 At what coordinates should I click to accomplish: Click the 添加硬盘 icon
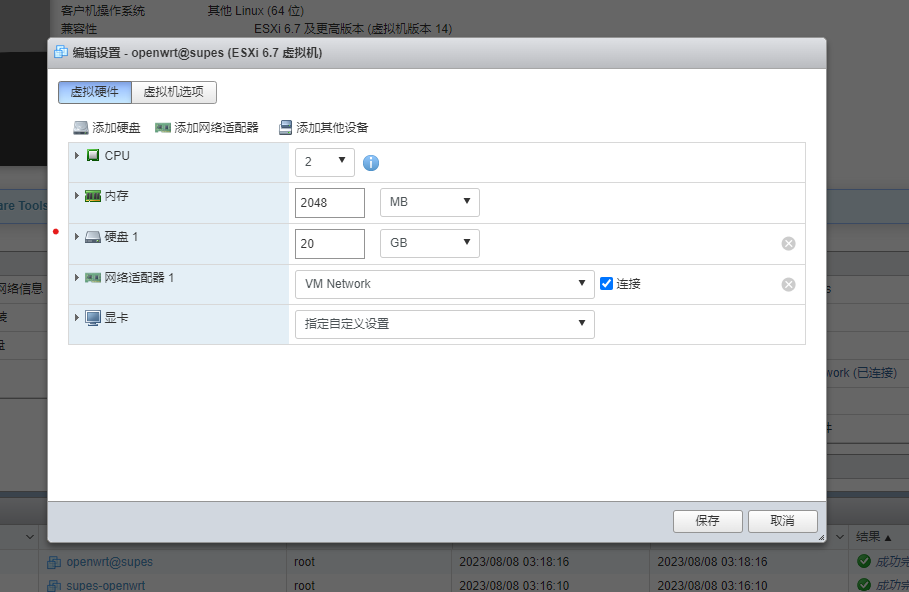(79, 127)
